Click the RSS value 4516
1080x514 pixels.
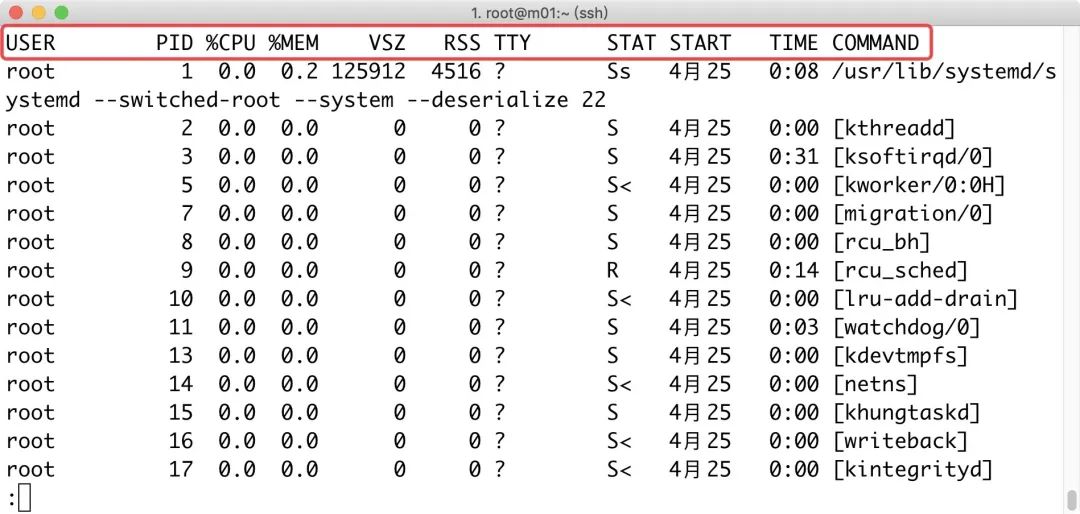[x=456, y=71]
